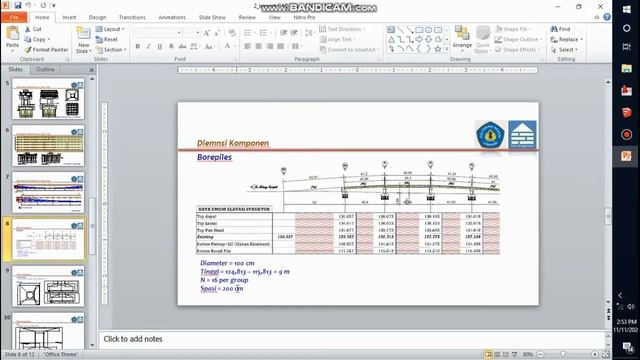The image size is (640, 360).
Task: Toggle text Shadow formatting
Action: (171, 46)
